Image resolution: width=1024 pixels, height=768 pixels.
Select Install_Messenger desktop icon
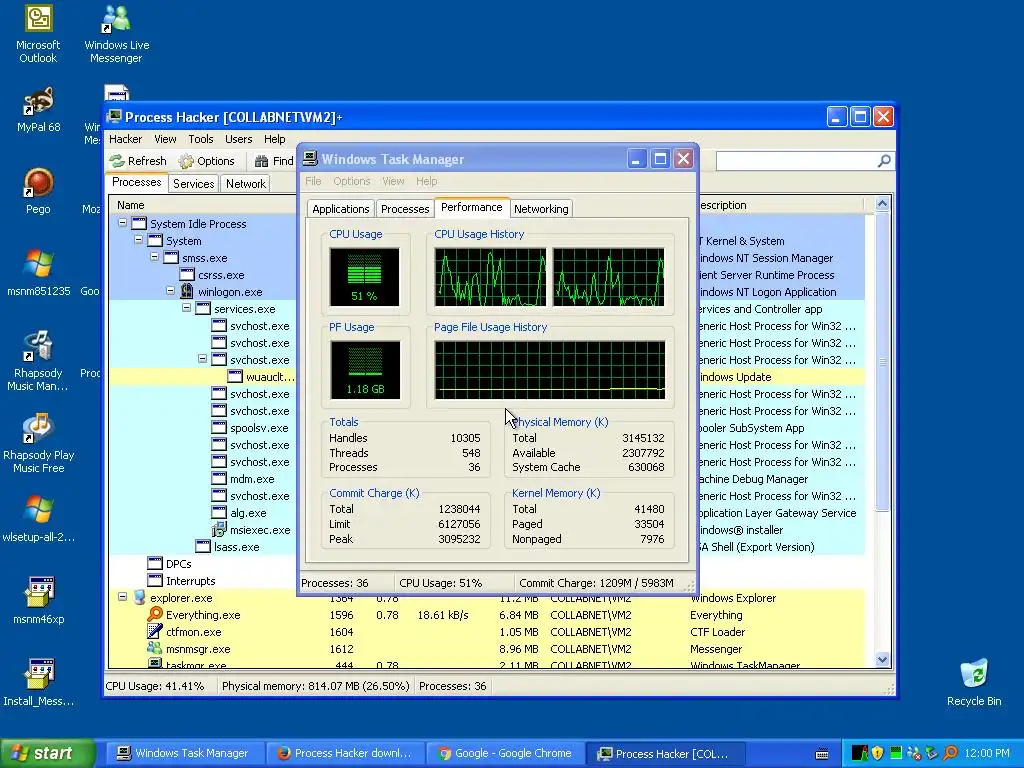(38, 683)
